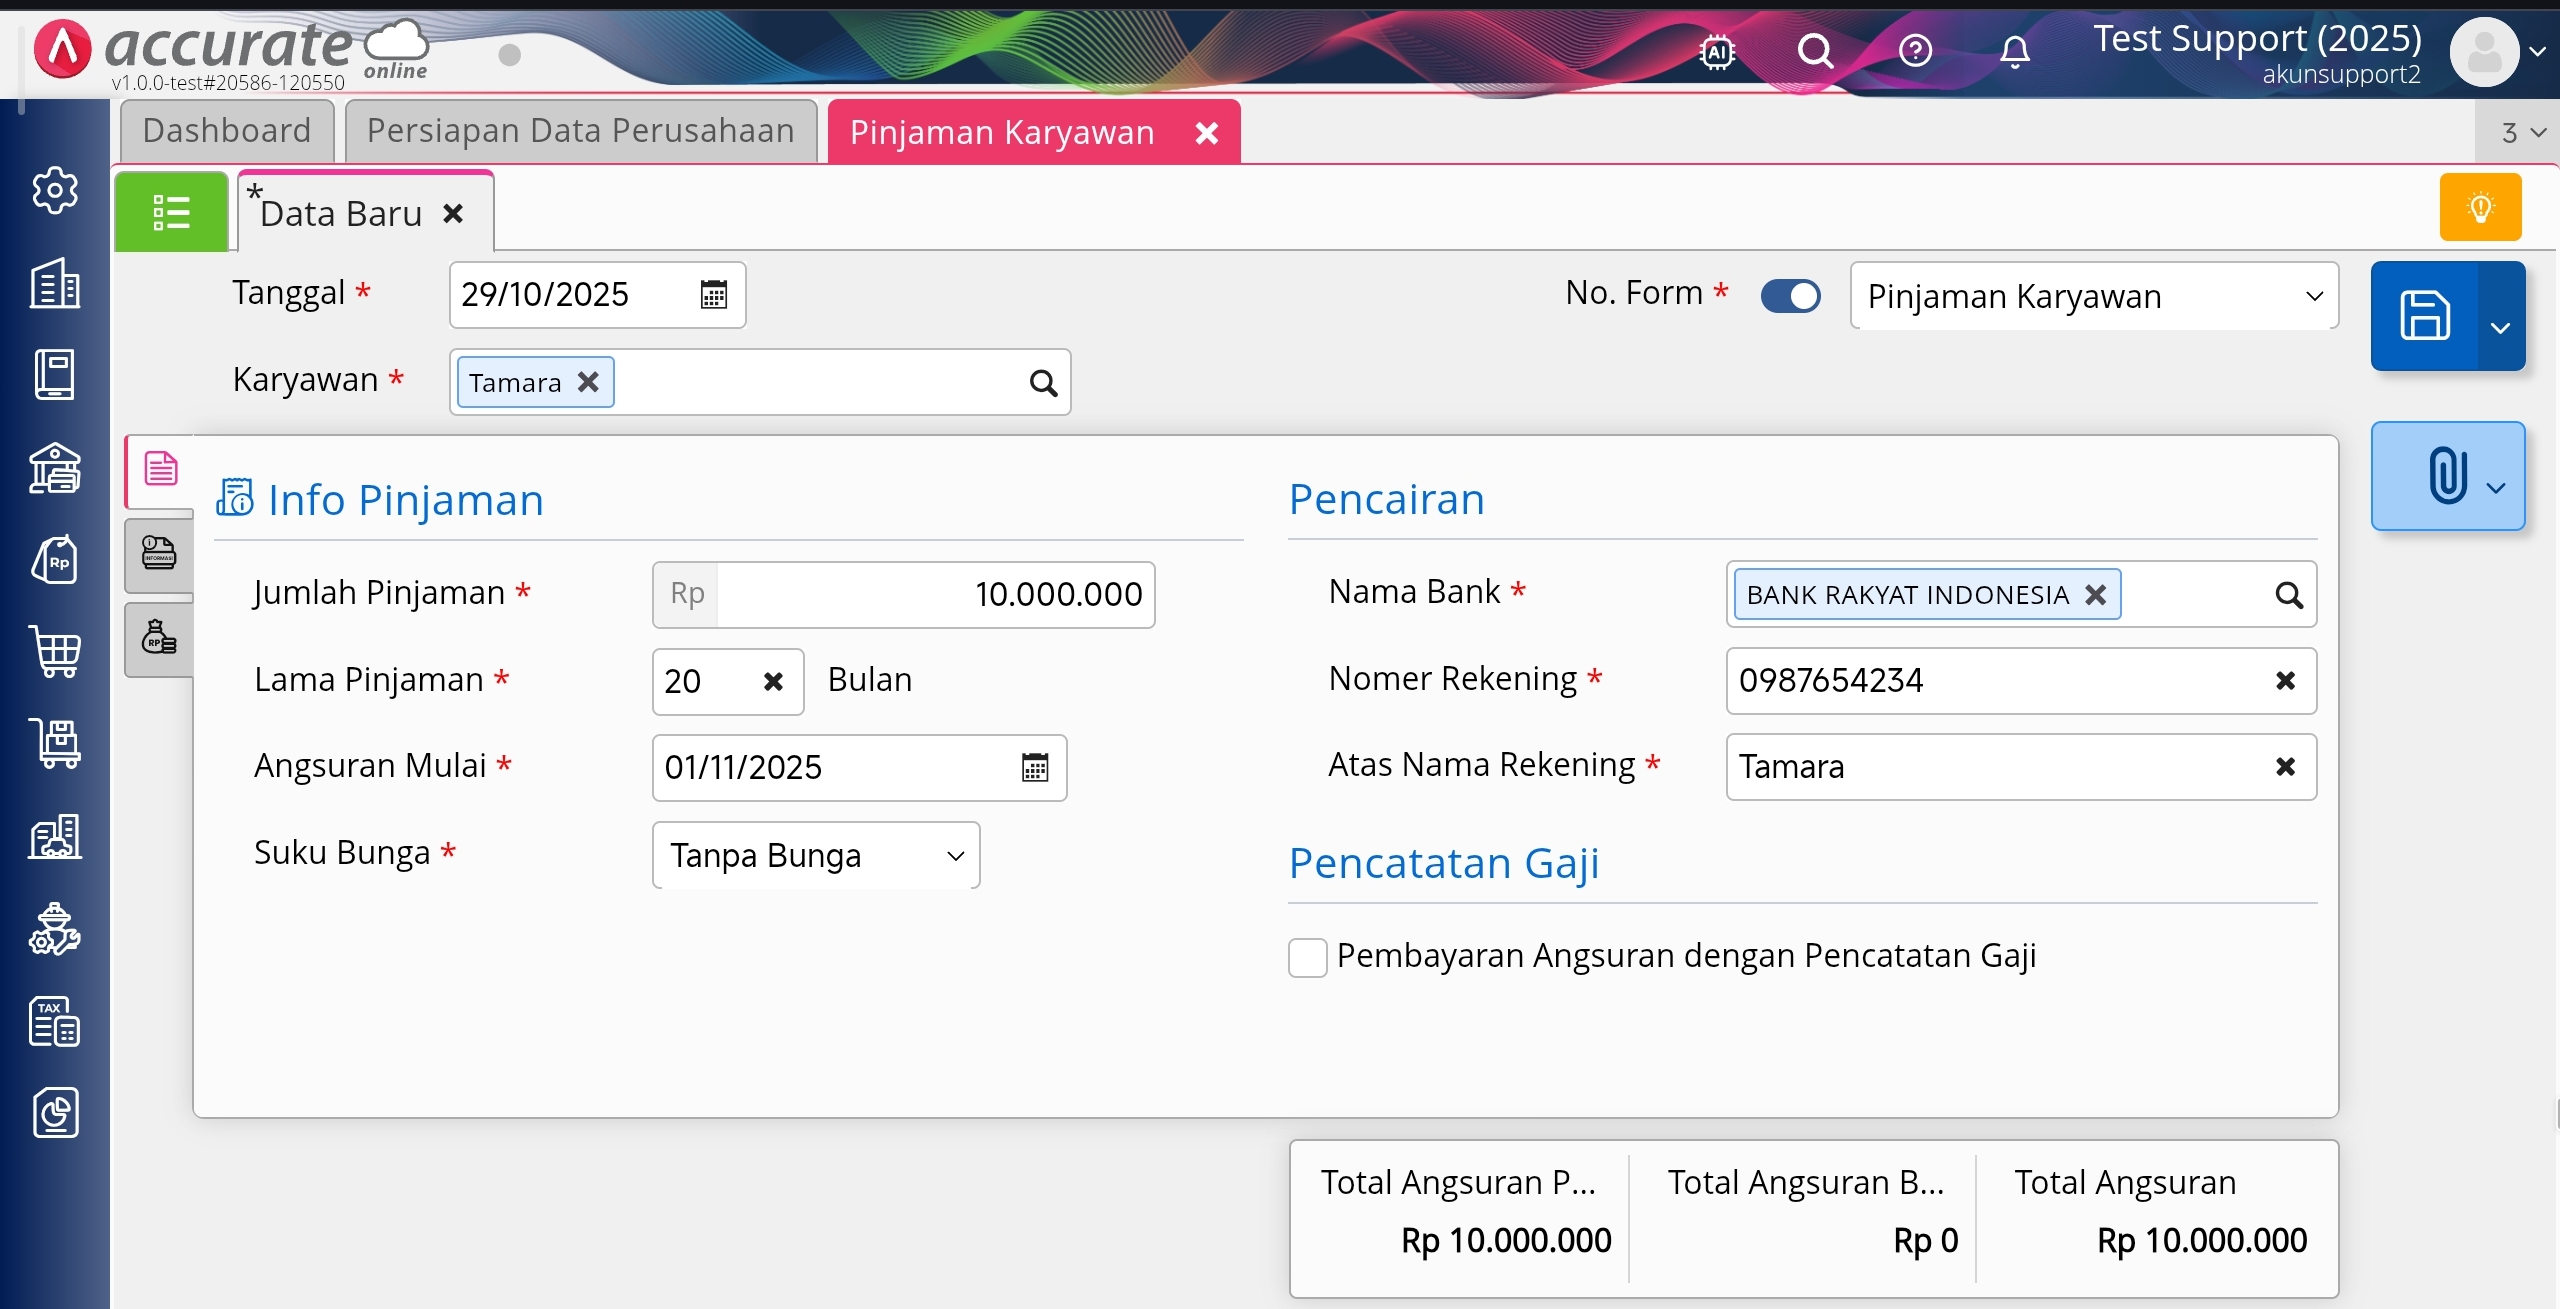Open the AI assistant chip icon
Image resolution: width=2560 pixels, height=1309 pixels.
tap(1717, 51)
